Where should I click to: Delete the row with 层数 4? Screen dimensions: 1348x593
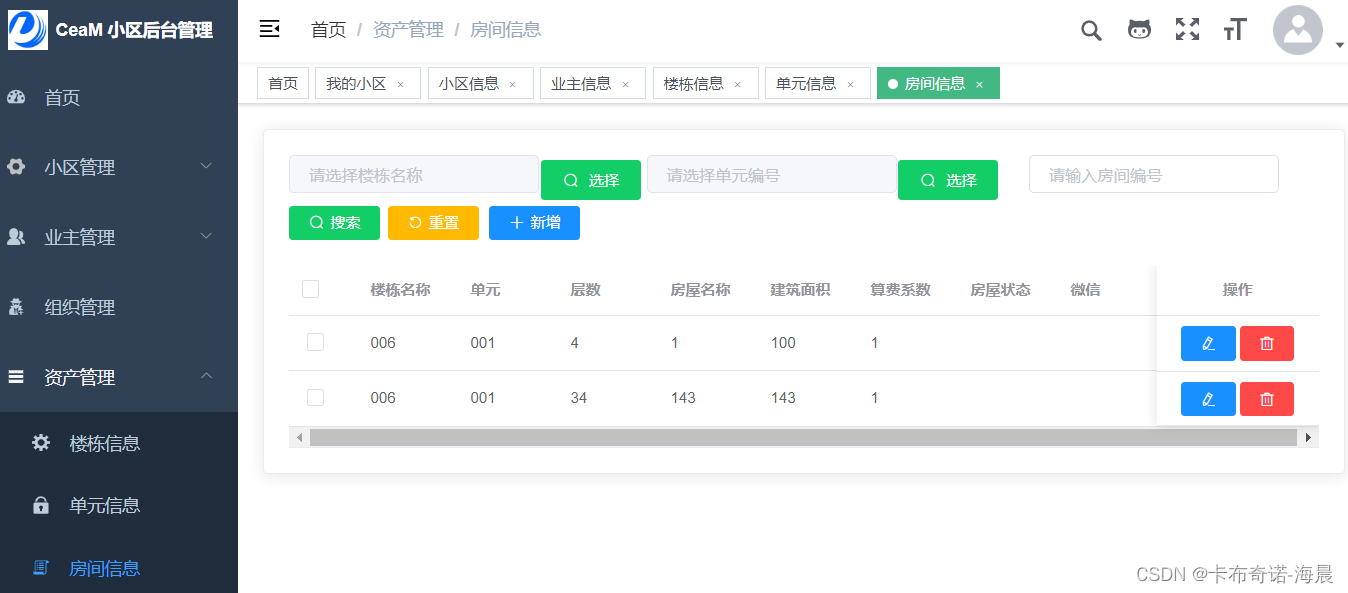[x=1267, y=343]
